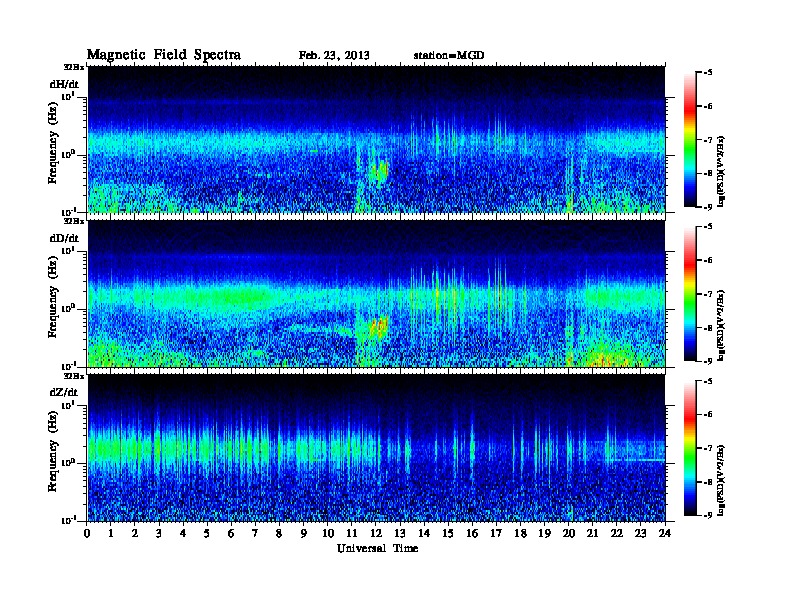Click the "station=MGD" label

pos(449,55)
